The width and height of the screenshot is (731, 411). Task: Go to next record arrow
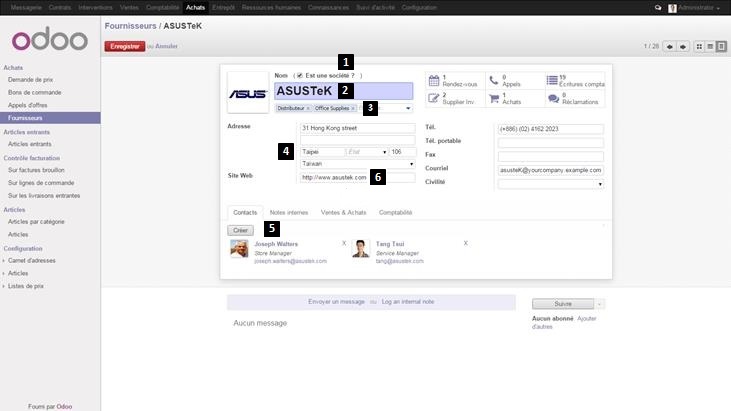683,47
